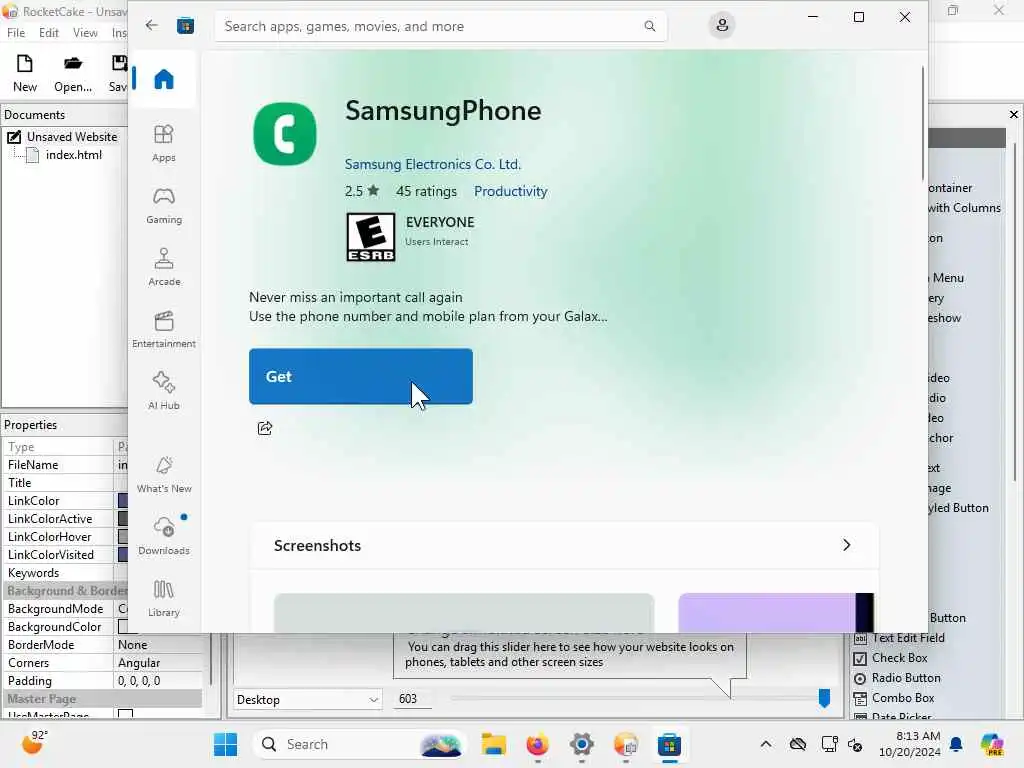Open the Edit menu in RocketCake
This screenshot has width=1024, height=768.
pos(48,33)
